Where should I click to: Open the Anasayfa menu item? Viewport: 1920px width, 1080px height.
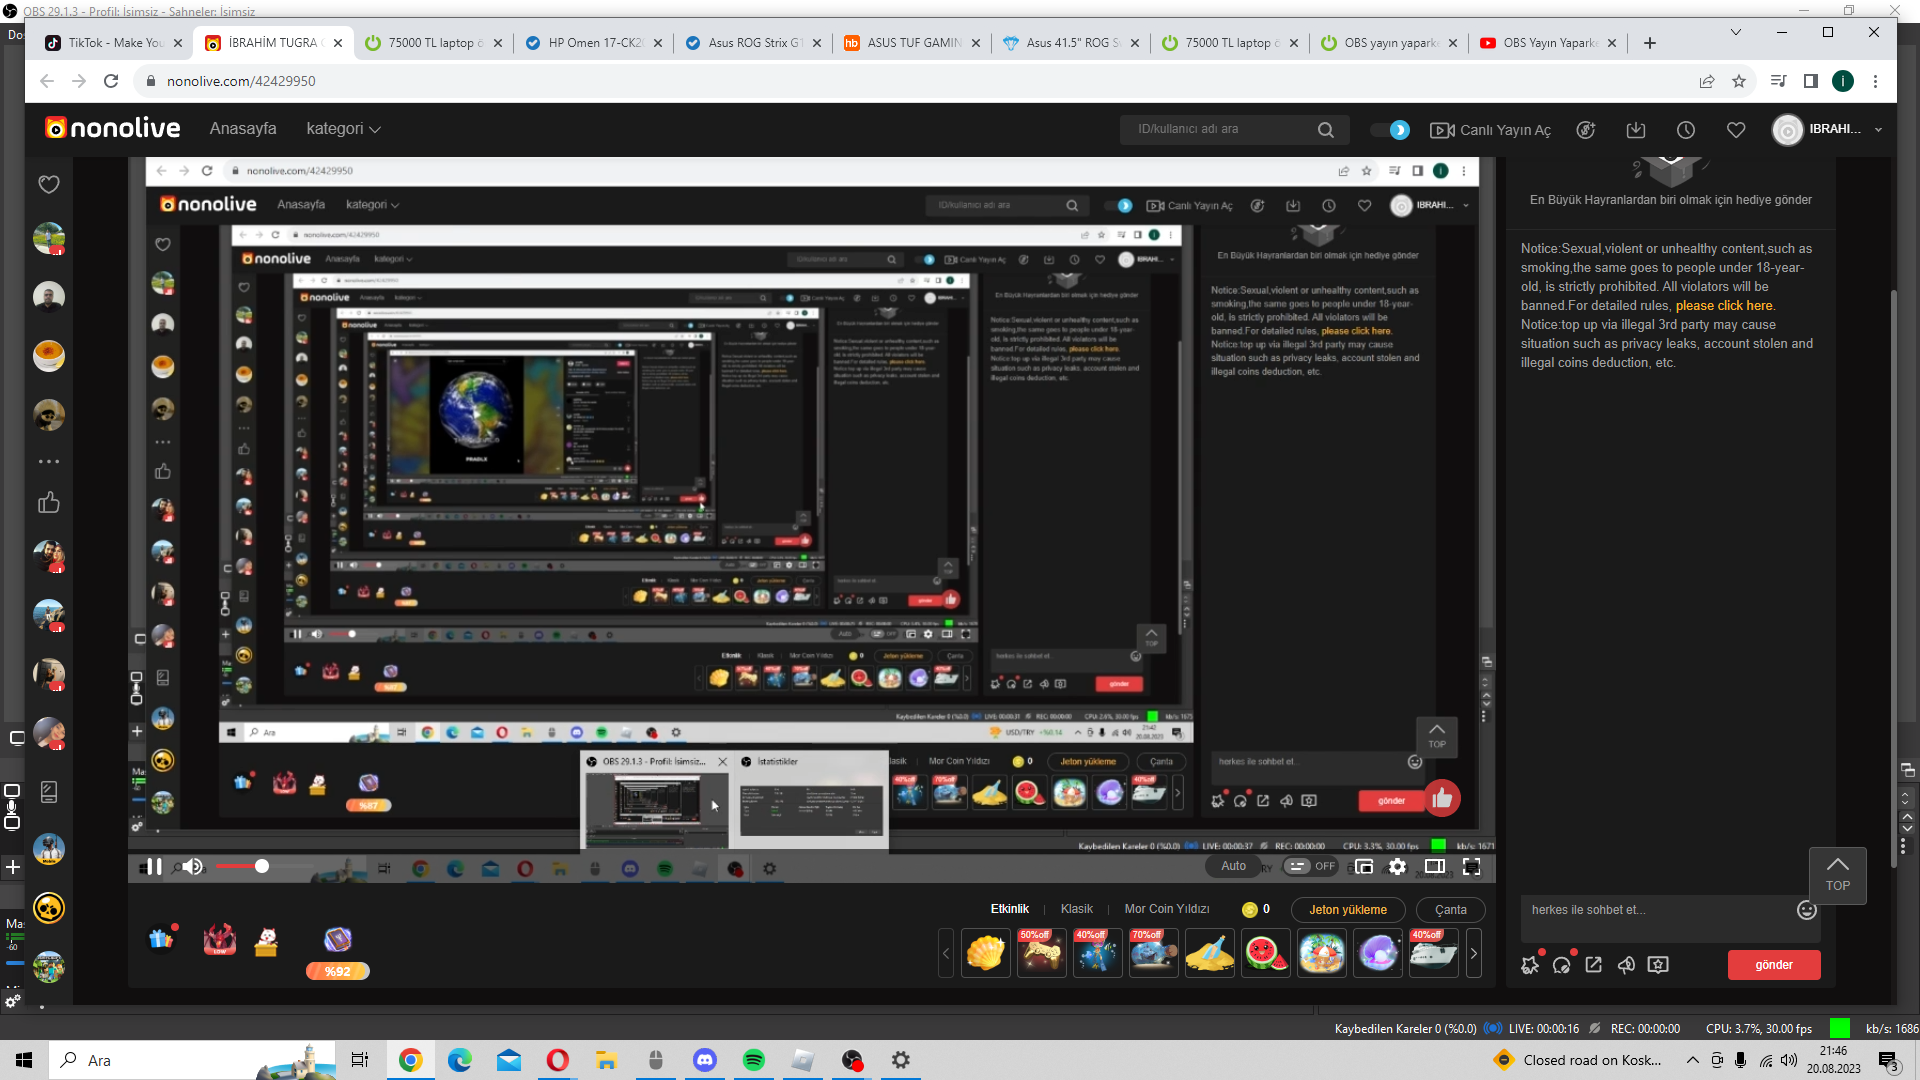(243, 129)
